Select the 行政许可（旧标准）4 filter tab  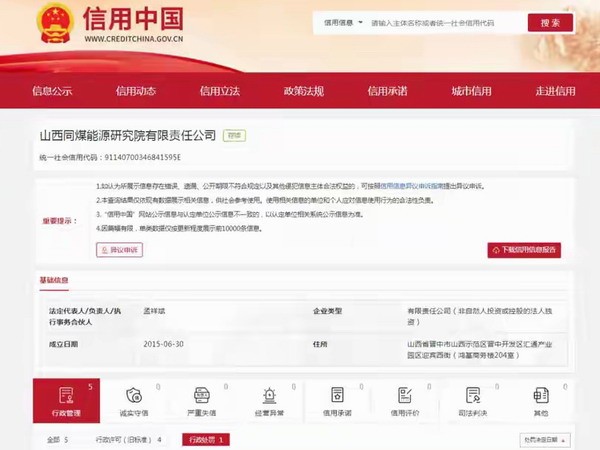129,440
